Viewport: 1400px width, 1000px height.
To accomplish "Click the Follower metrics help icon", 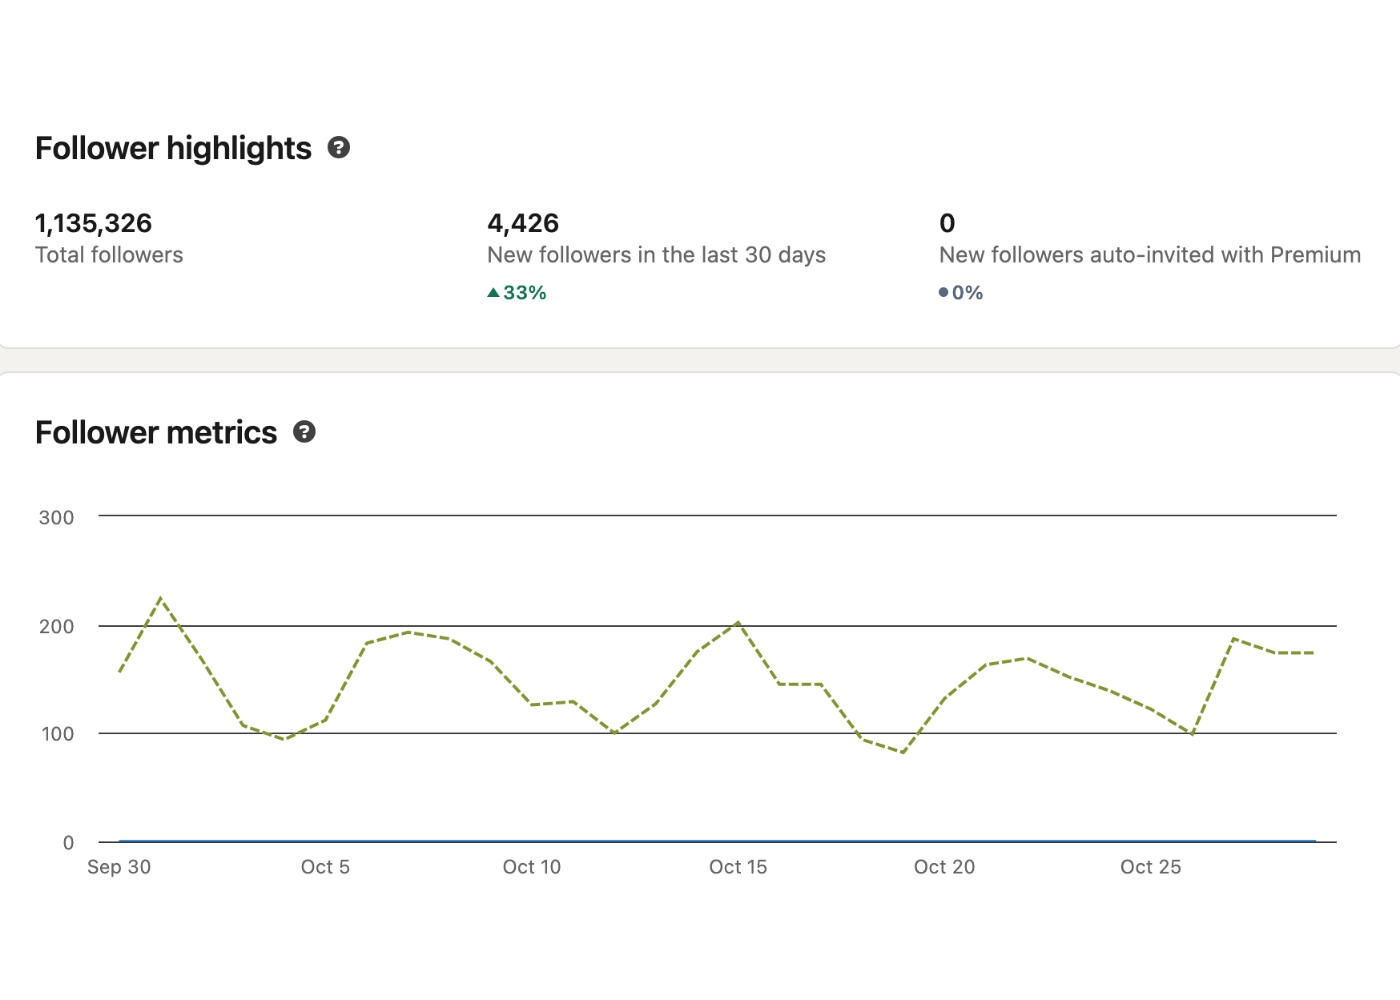I will coord(304,432).
